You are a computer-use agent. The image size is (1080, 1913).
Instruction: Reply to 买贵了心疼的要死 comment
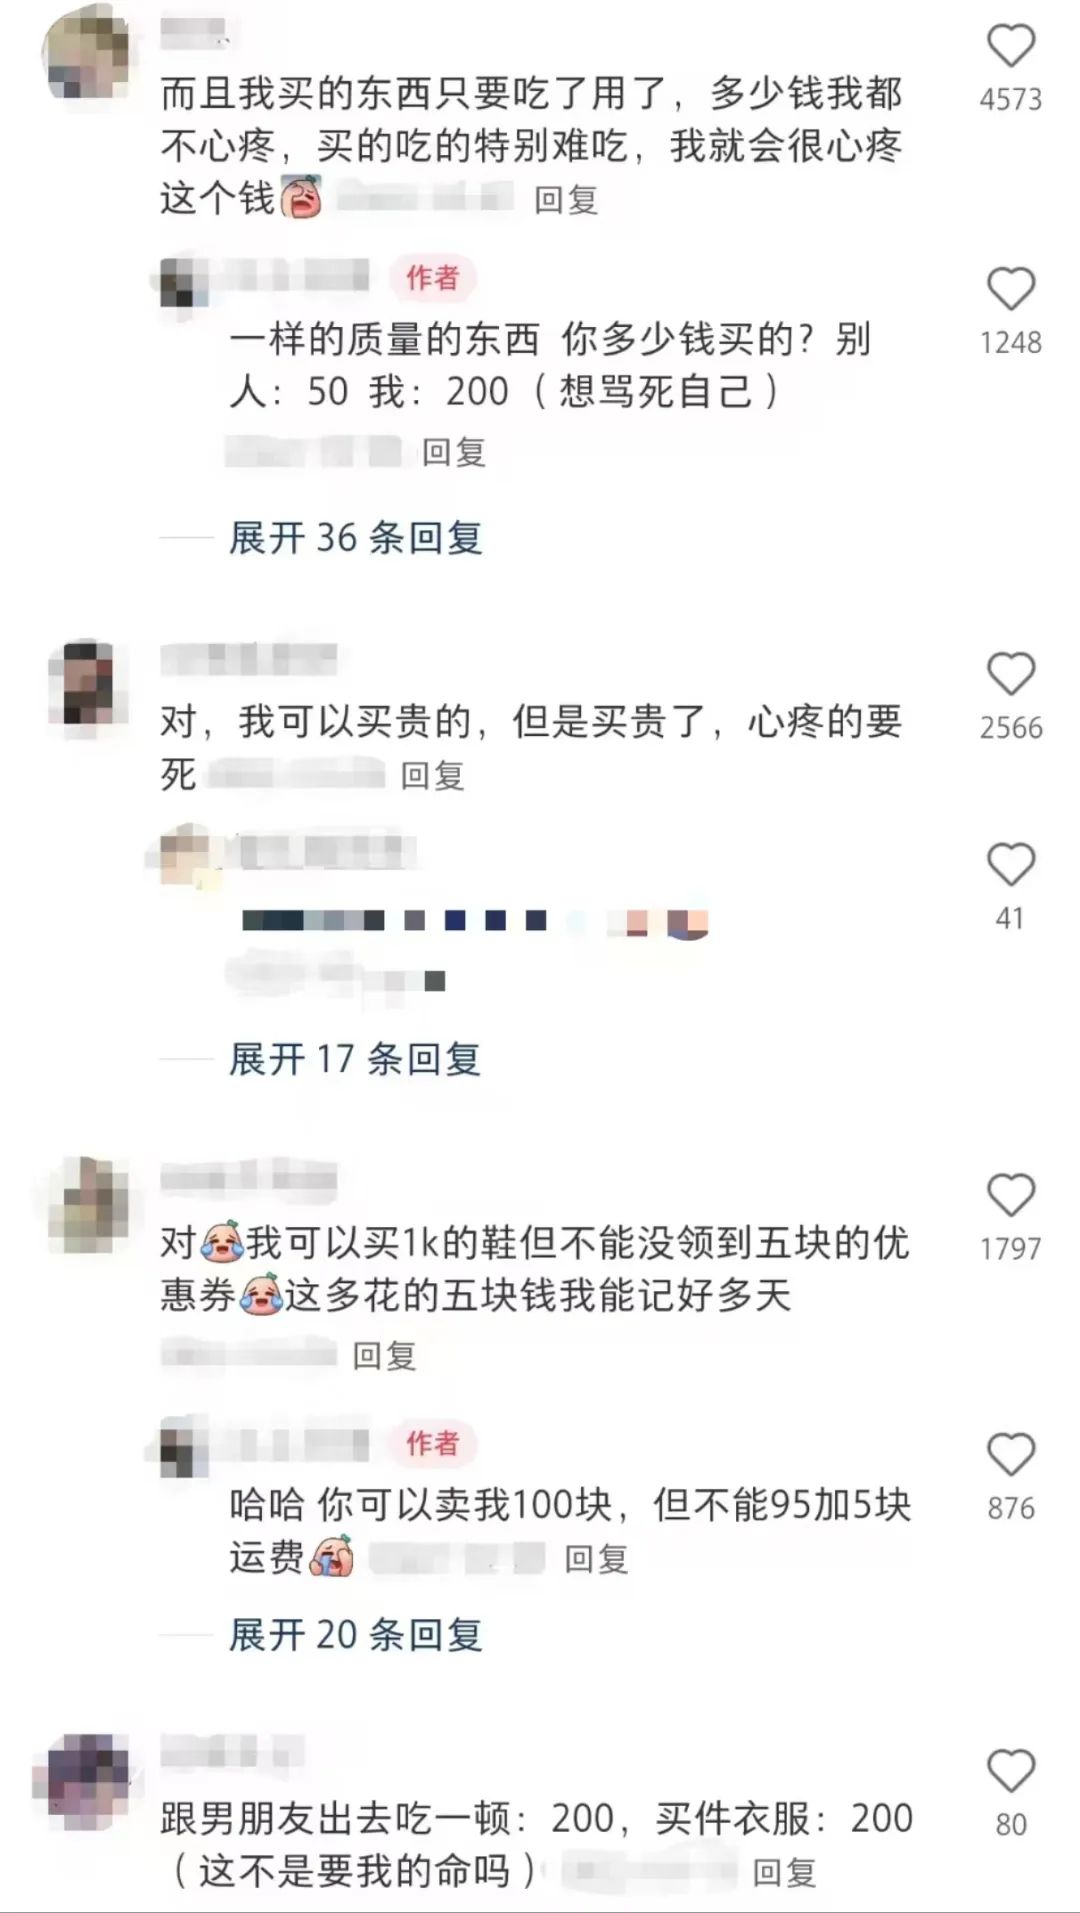433,775
